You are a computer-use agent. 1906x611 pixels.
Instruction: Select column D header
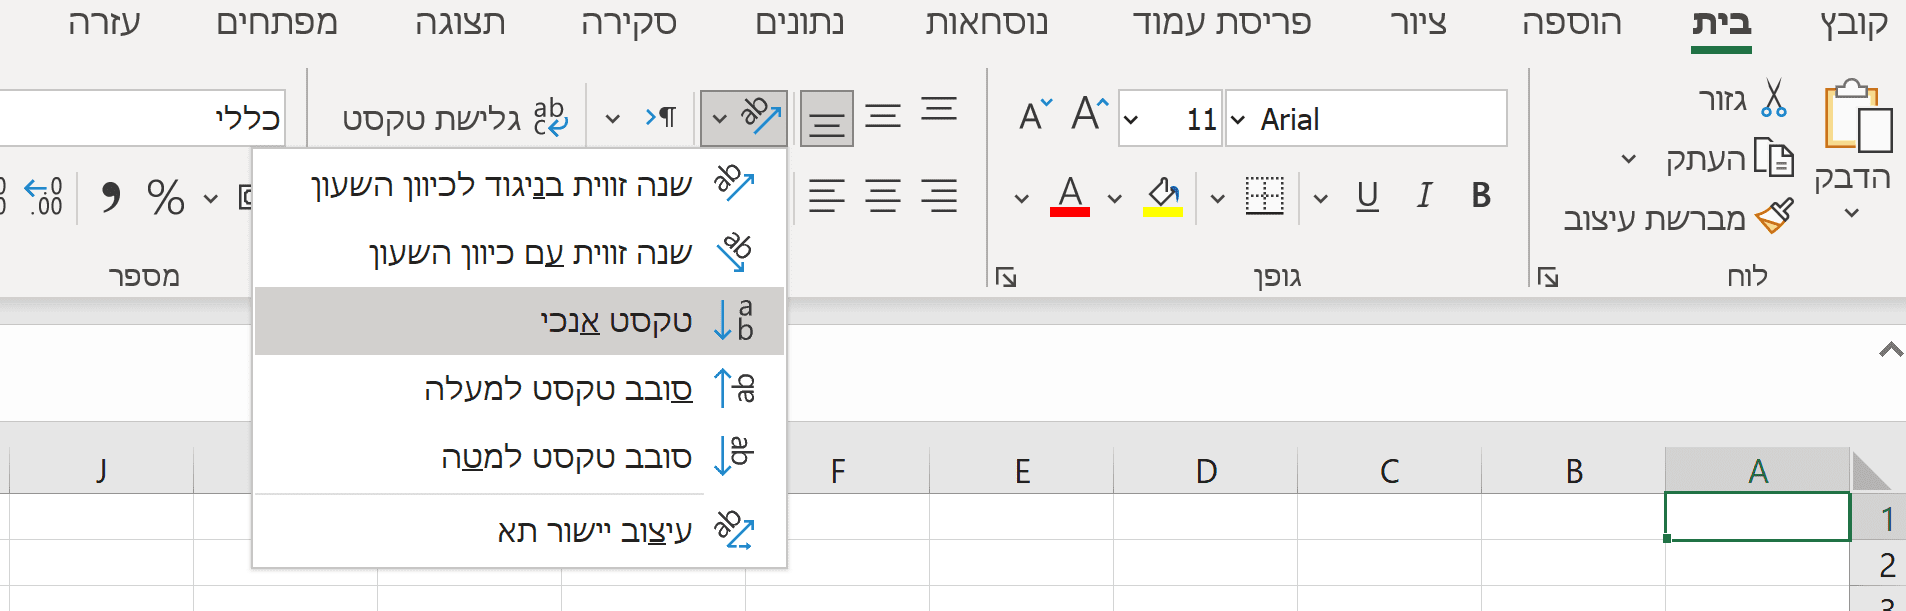pos(1206,470)
